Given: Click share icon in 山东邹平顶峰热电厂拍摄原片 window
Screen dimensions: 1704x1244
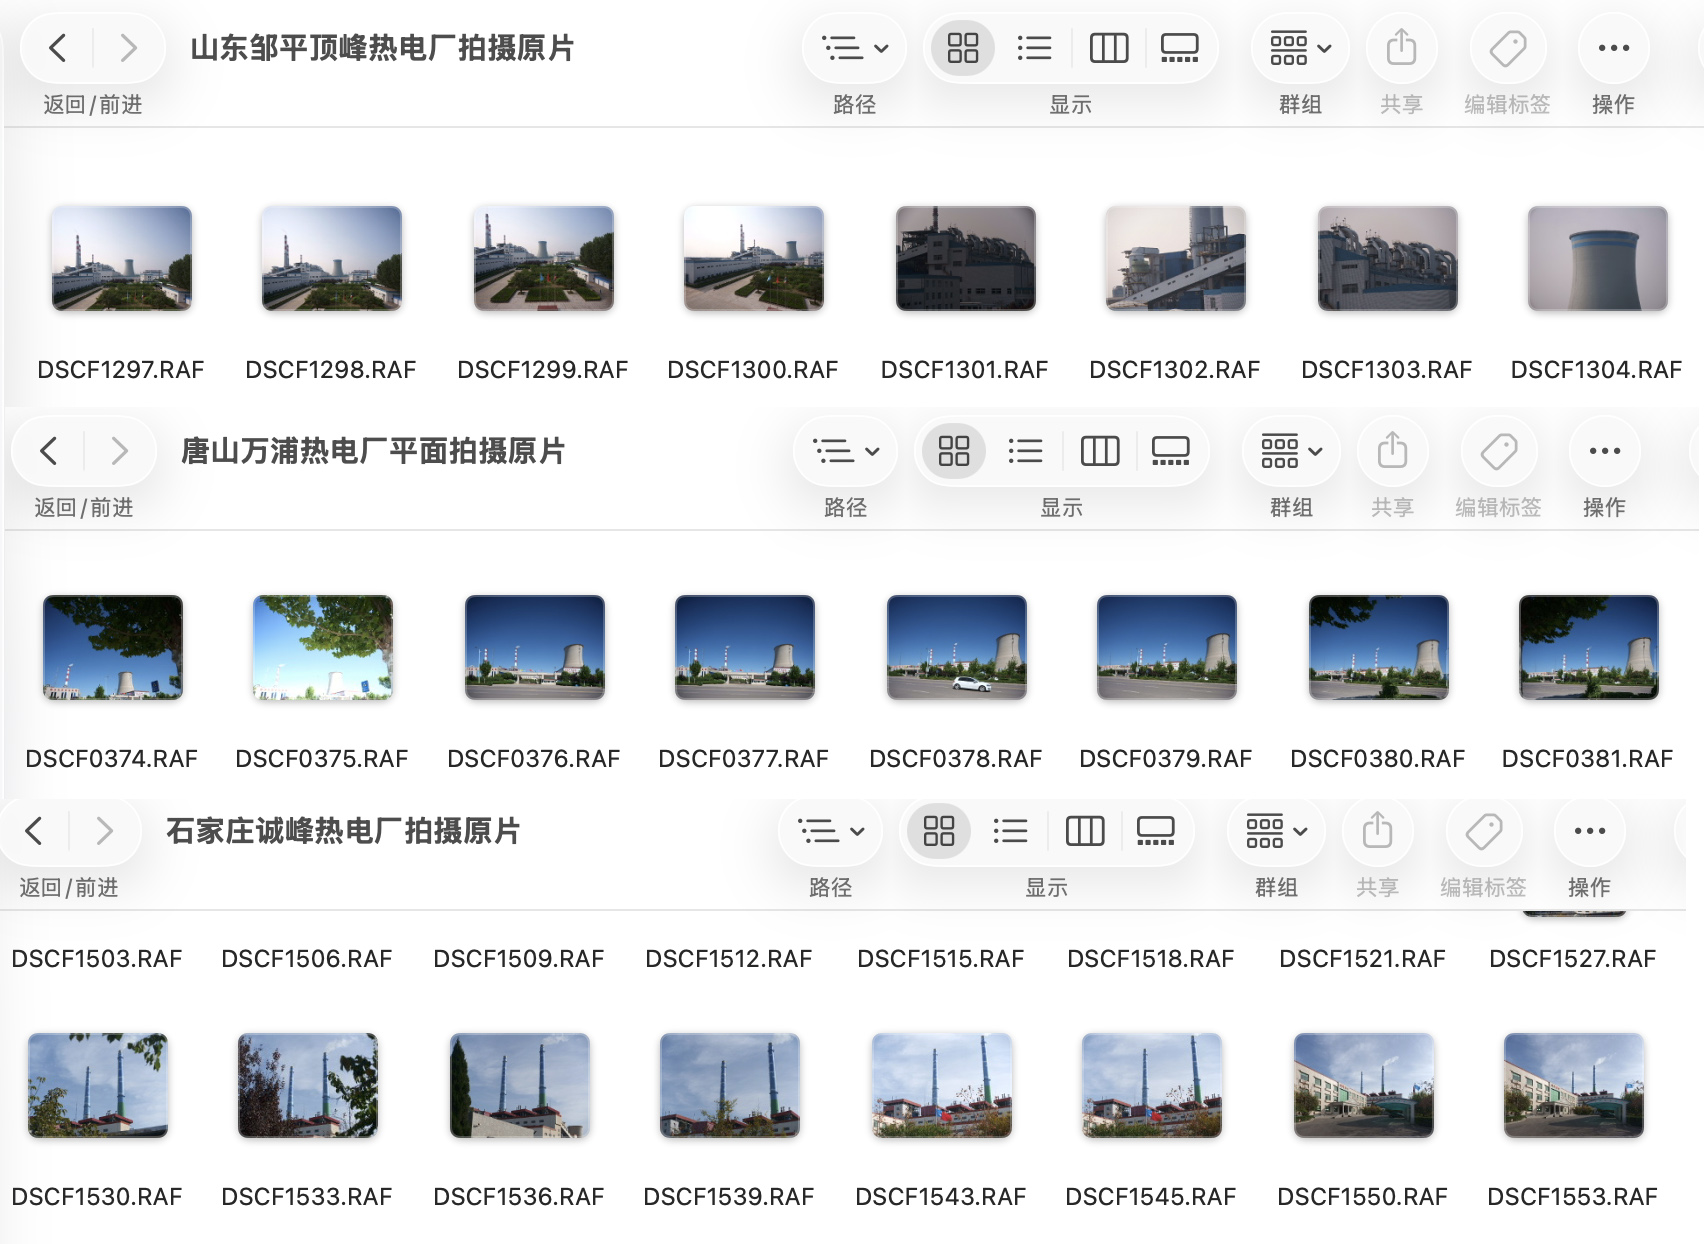Looking at the screenshot, I should tap(1401, 48).
